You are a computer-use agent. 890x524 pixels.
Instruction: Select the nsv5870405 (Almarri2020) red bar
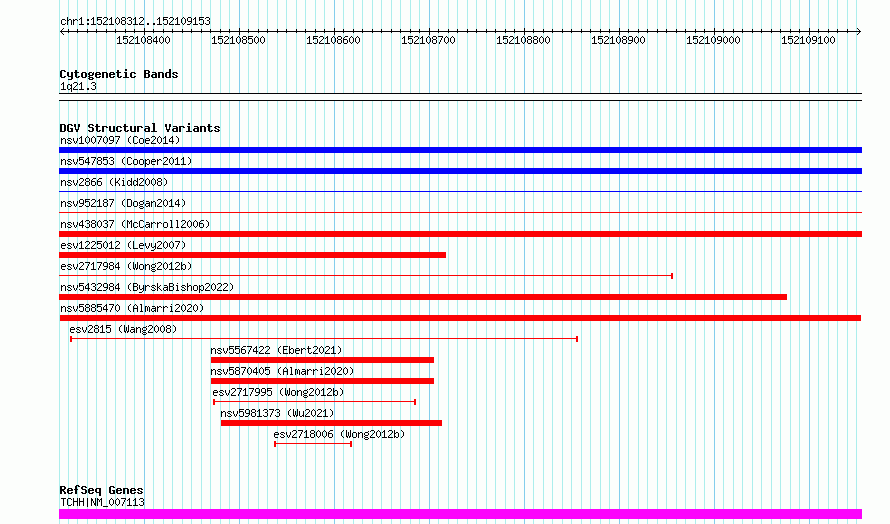(322, 381)
